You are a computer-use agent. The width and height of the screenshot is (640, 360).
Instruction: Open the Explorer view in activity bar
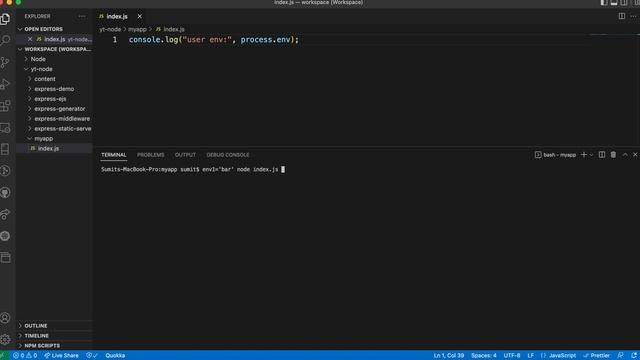click(x=5, y=19)
